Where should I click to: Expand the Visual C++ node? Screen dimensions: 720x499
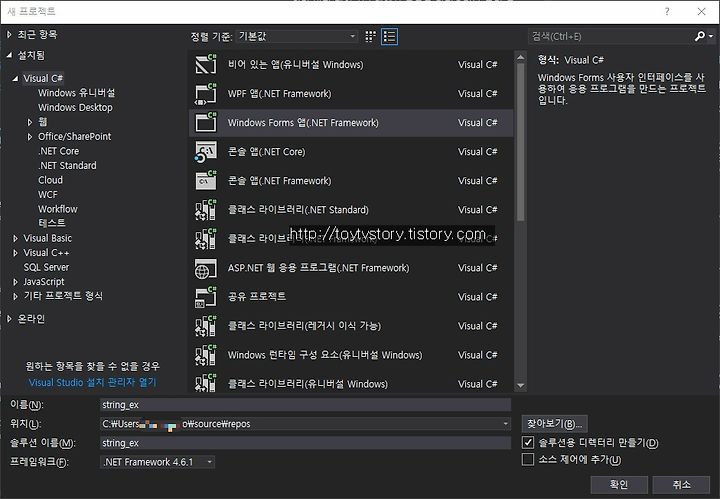(15, 253)
